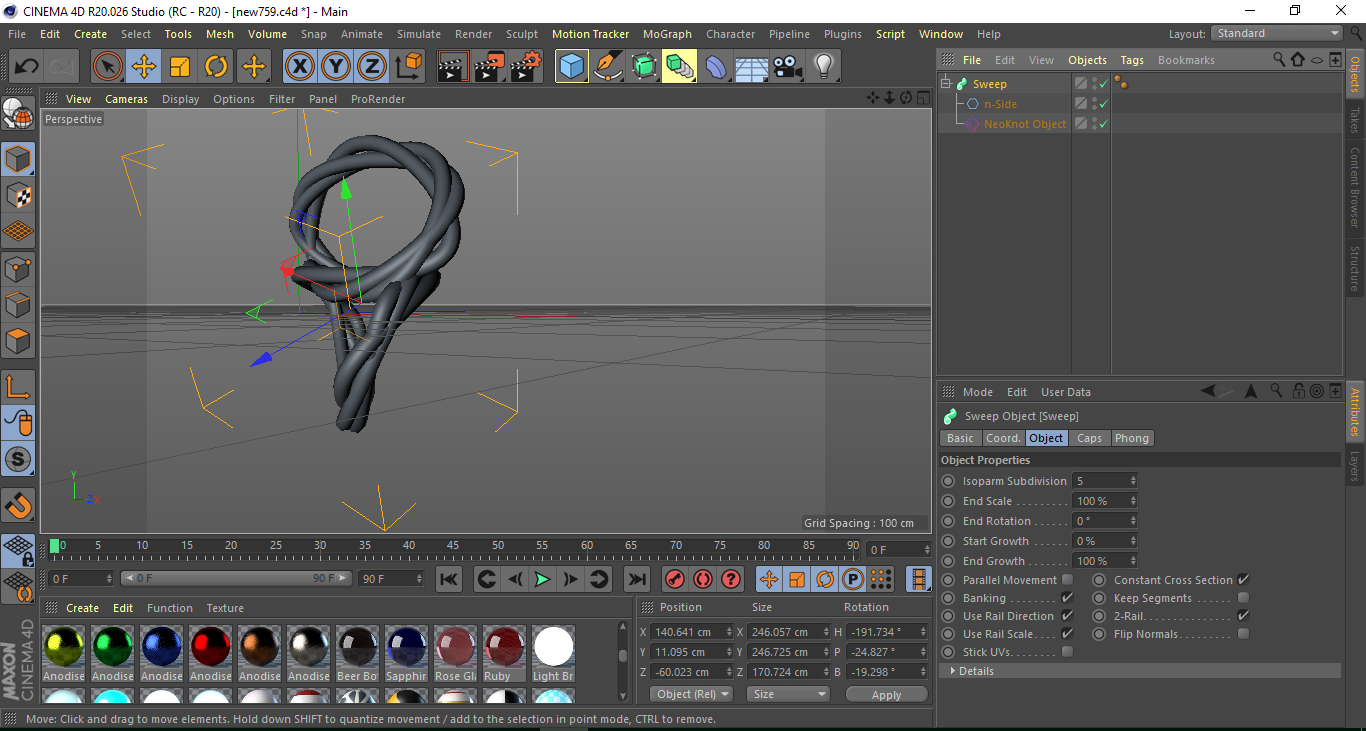Open the Layout dropdown showing Standard
This screenshot has width=1366, height=731.
click(1277, 34)
